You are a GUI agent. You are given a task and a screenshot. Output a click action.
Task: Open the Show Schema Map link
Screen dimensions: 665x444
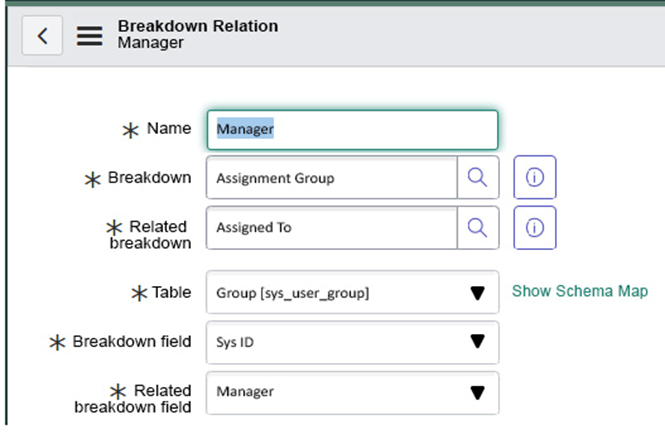click(580, 291)
